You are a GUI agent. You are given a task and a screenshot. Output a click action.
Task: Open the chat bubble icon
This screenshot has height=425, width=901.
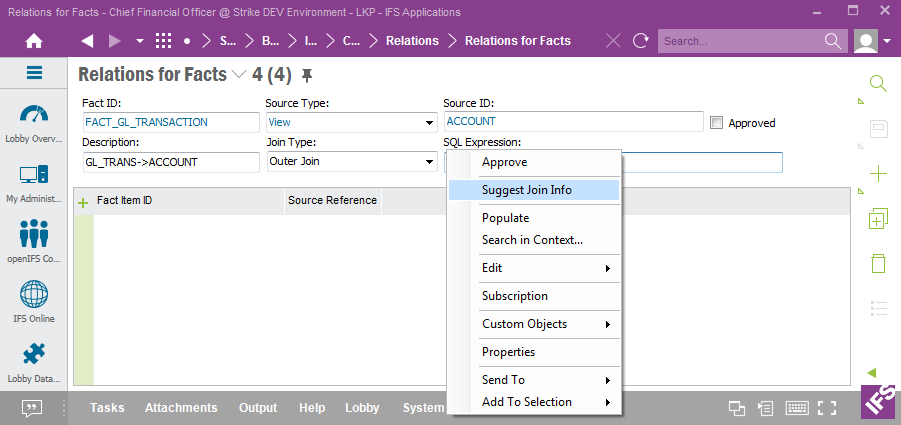[32, 408]
